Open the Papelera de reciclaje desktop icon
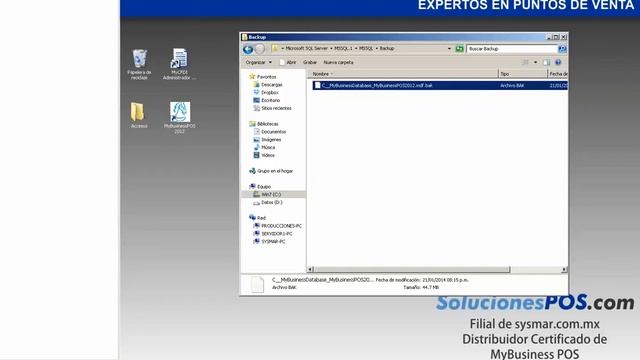Image resolution: width=640 pixels, height=360 pixels. click(139, 64)
